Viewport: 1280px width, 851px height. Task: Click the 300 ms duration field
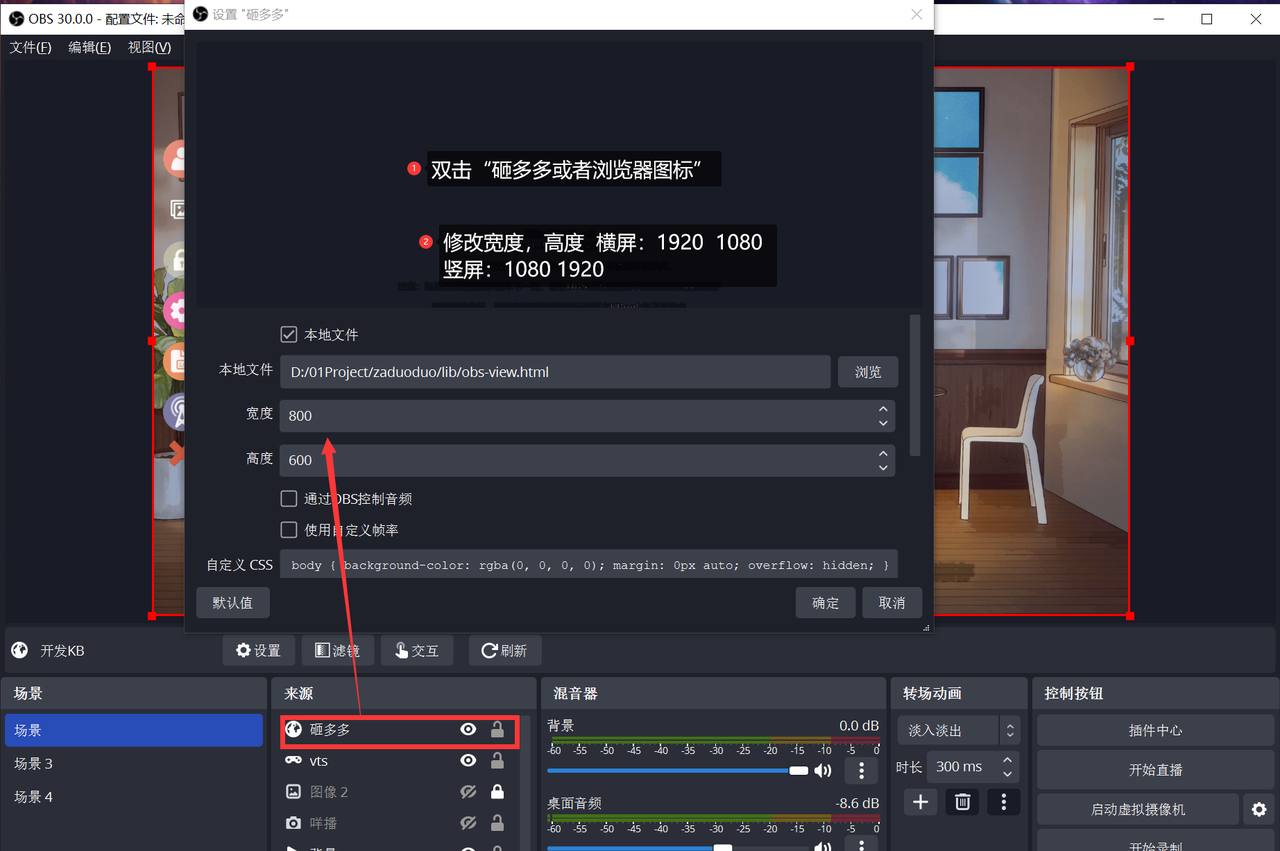[x=961, y=767]
